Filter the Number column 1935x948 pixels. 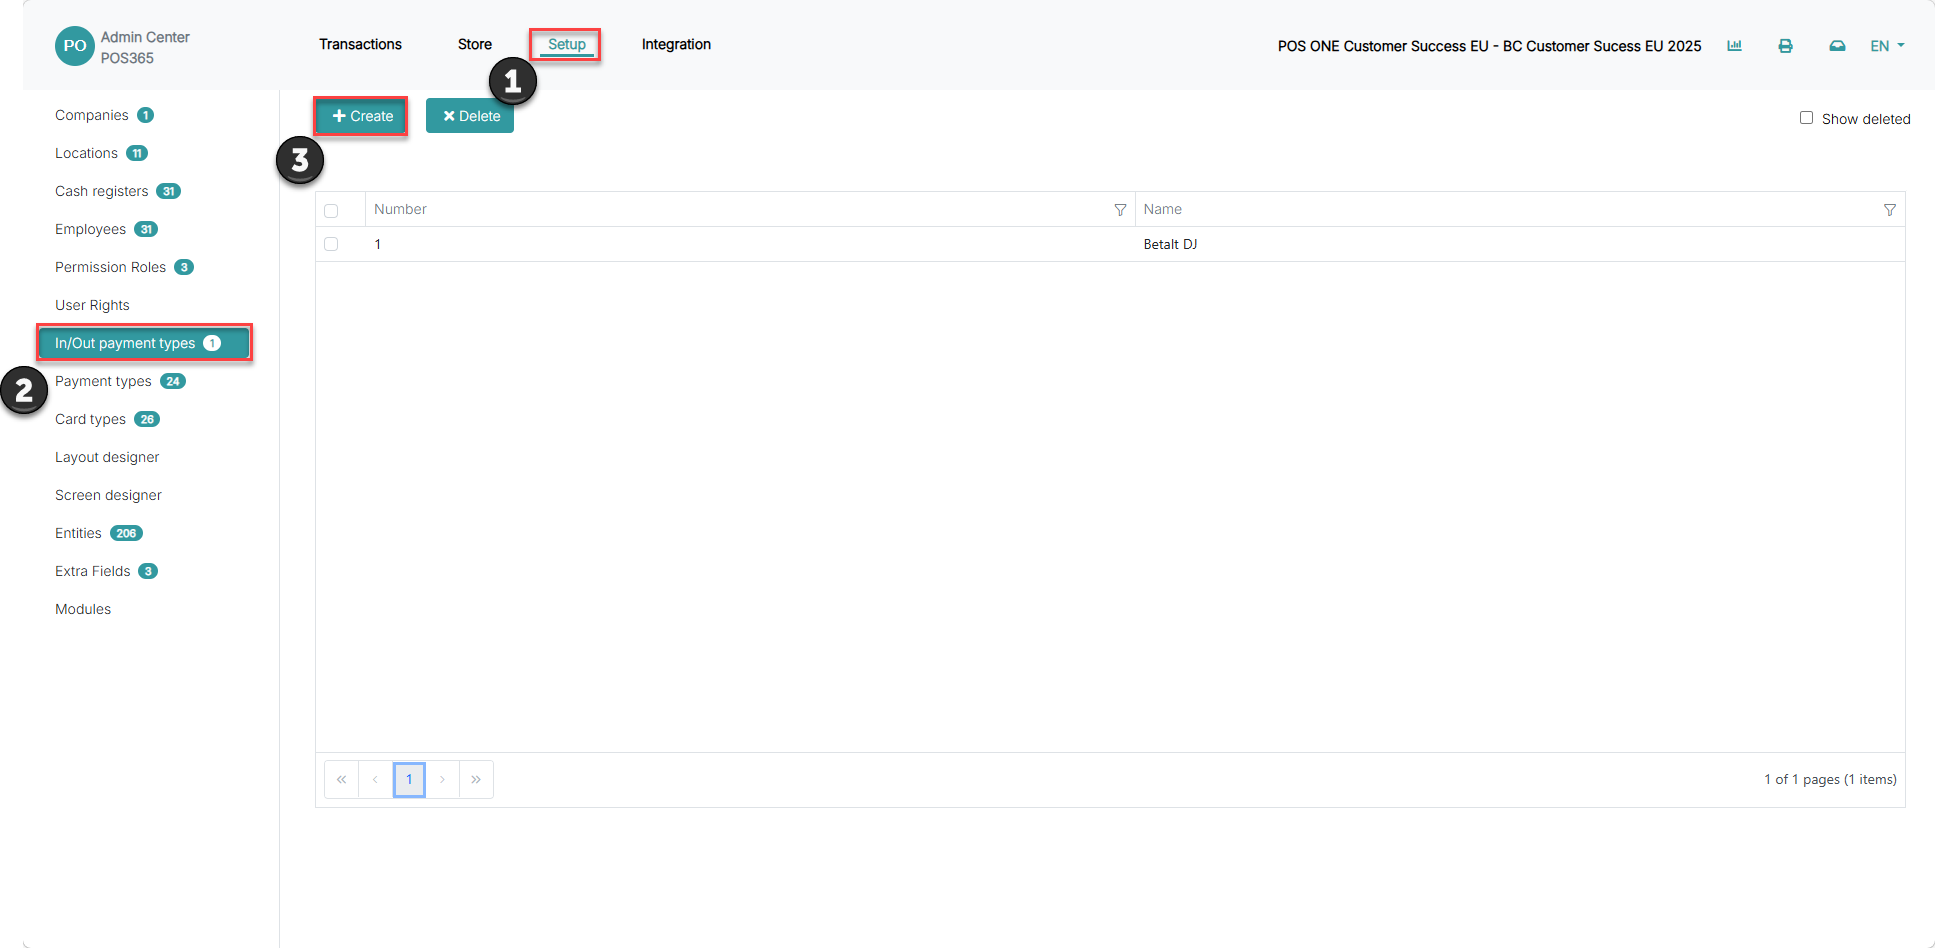[x=1120, y=210]
